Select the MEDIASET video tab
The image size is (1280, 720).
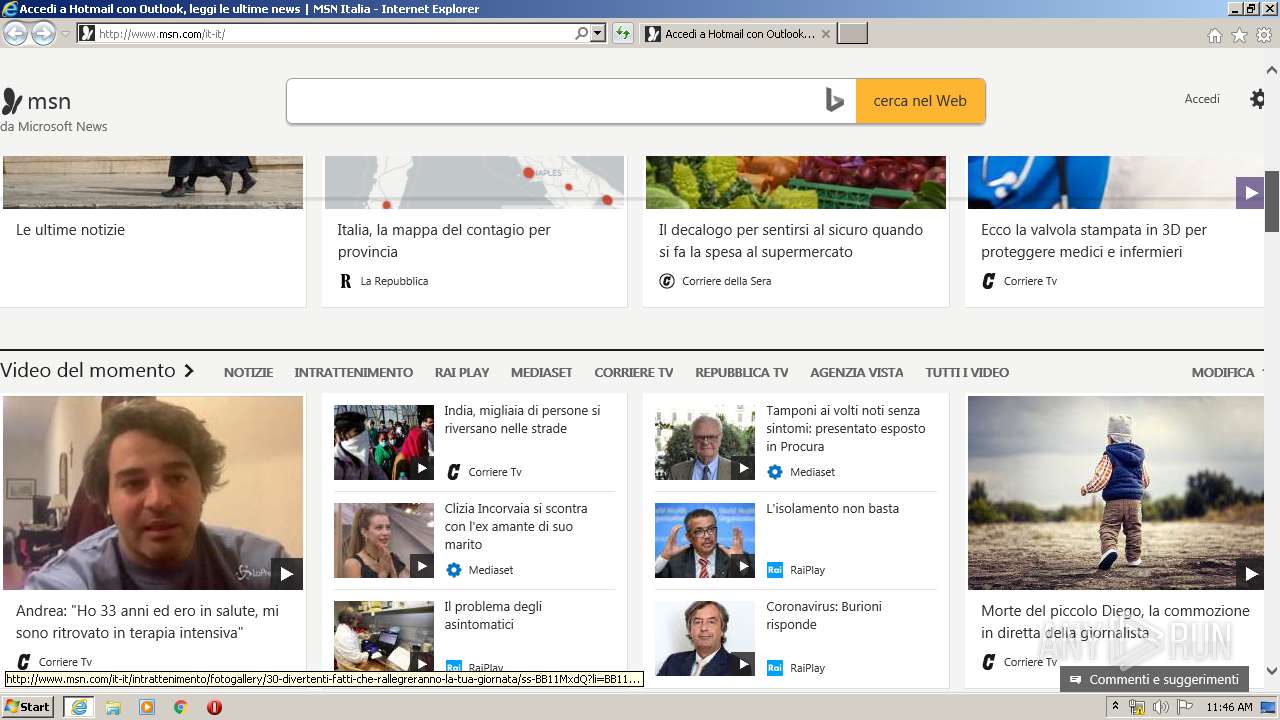coord(541,372)
